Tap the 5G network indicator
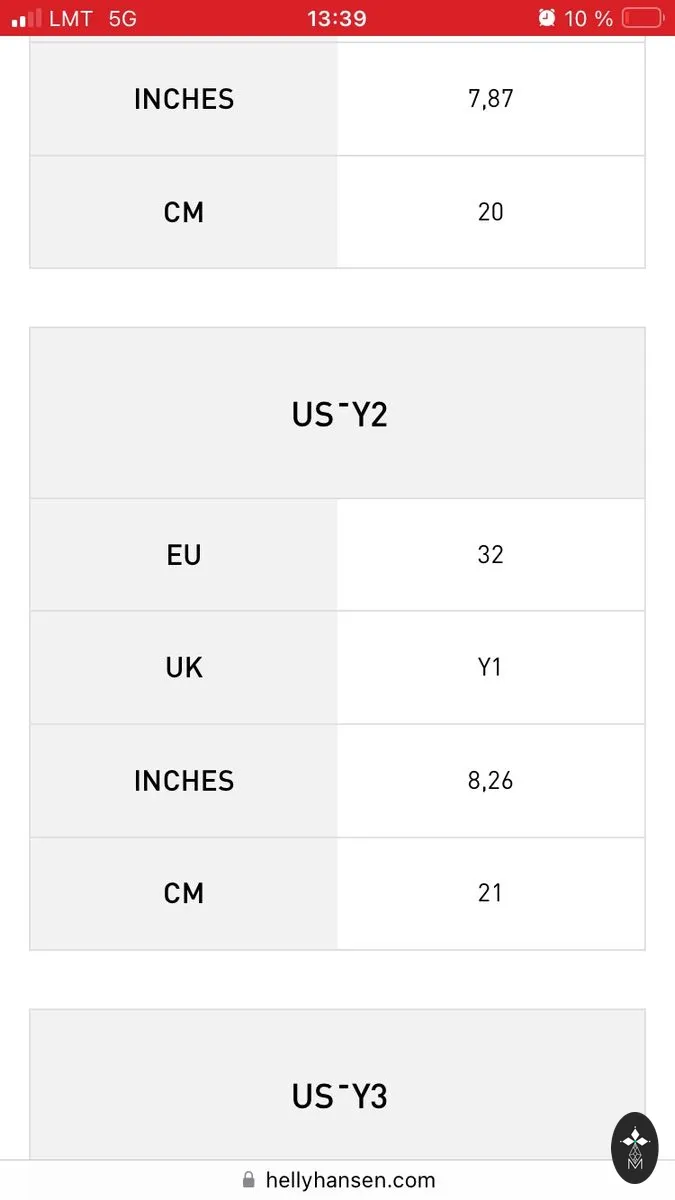 [x=122, y=18]
